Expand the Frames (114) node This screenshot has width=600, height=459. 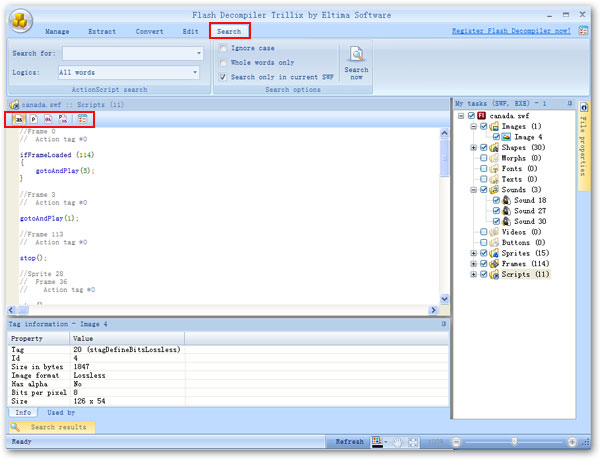click(x=474, y=264)
